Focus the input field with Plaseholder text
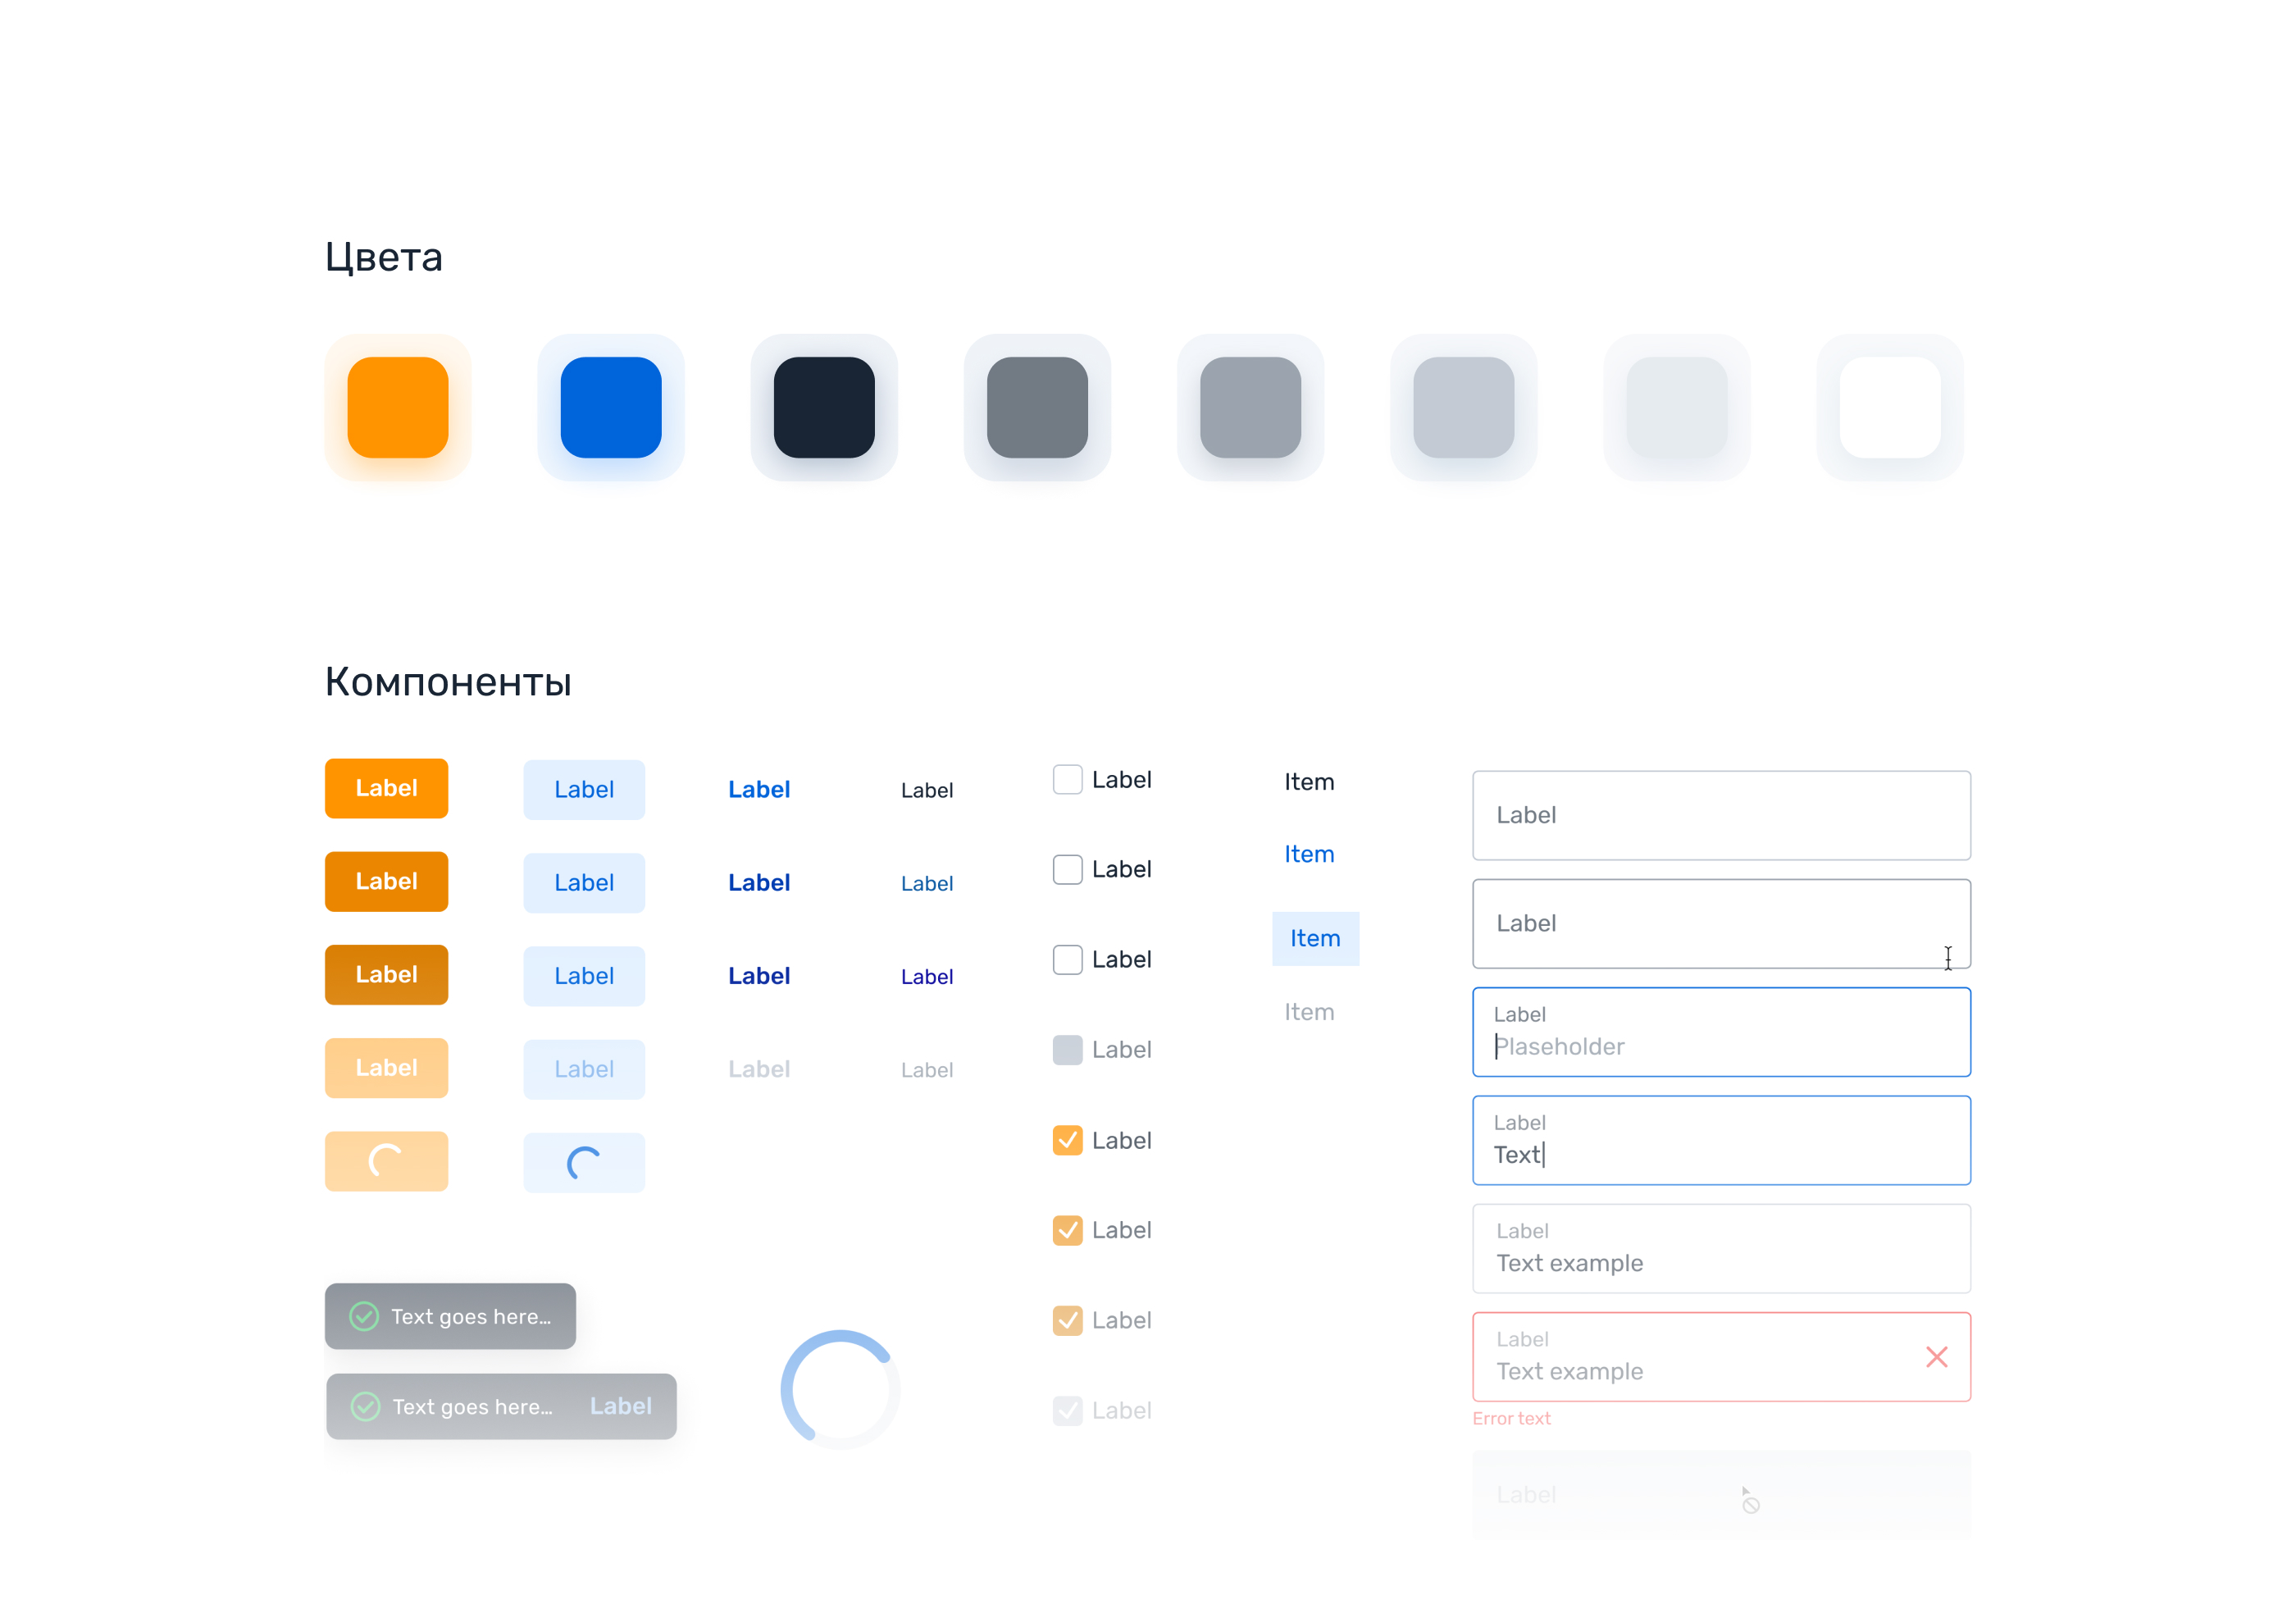 (1720, 1032)
